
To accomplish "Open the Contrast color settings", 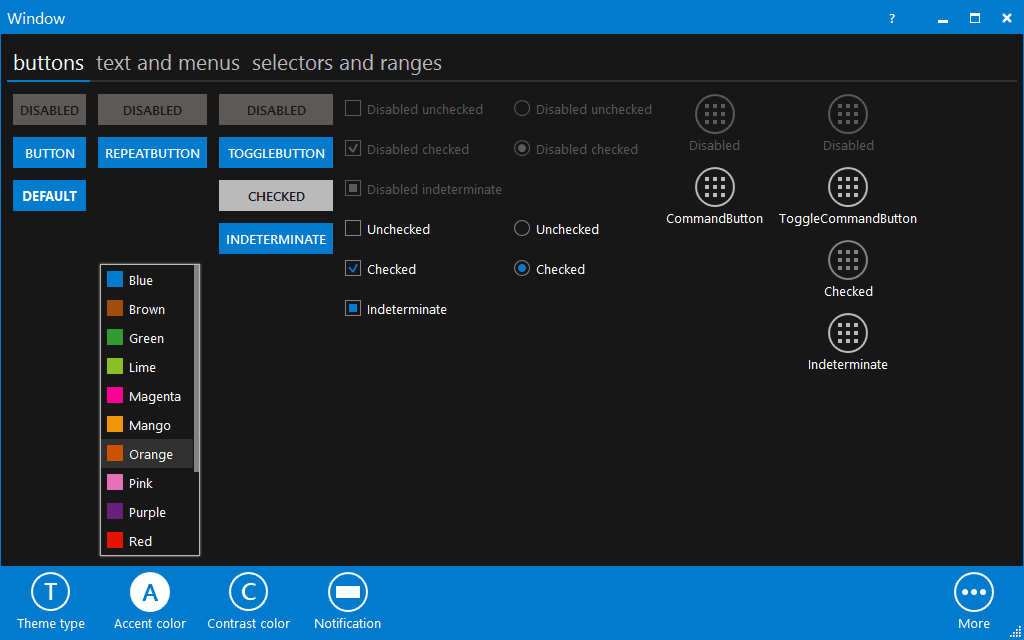I will pos(248,591).
